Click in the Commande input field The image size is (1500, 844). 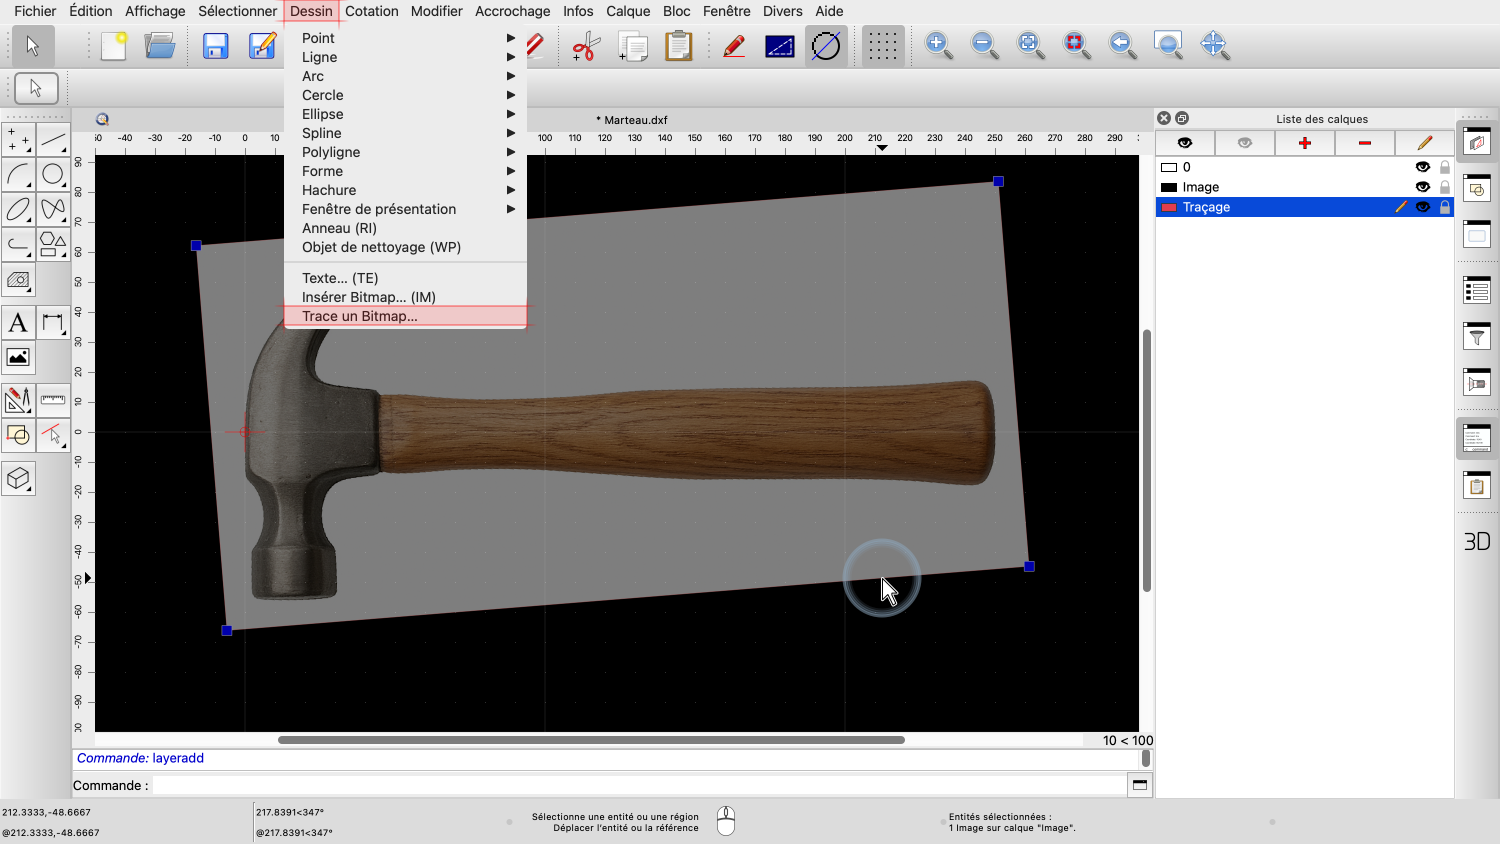click(638, 785)
